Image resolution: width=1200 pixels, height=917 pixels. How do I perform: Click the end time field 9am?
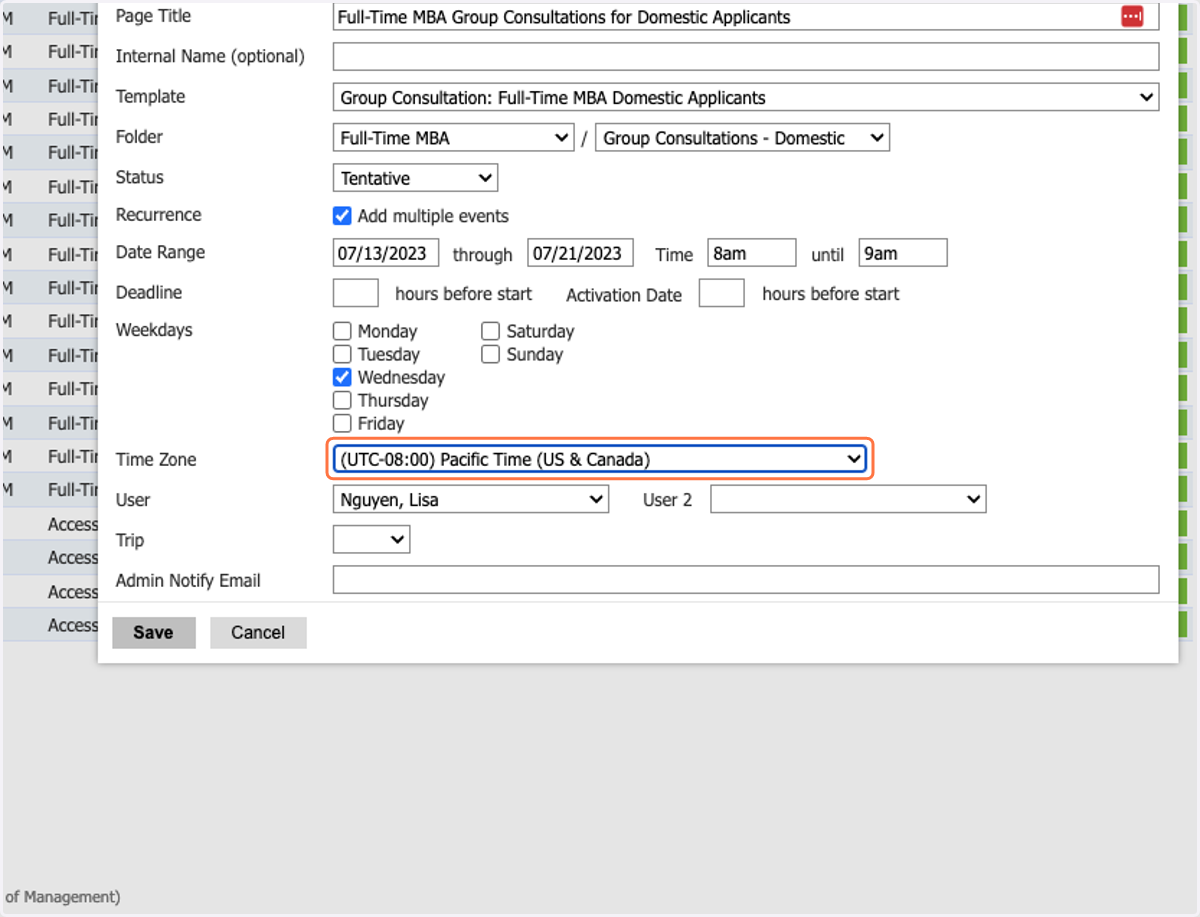tap(903, 253)
